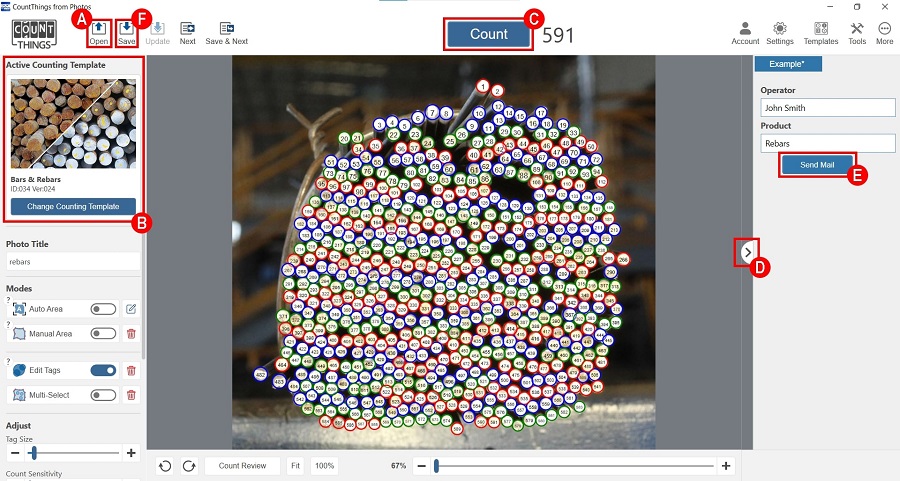Enable the Auto Area mode

coord(103,309)
